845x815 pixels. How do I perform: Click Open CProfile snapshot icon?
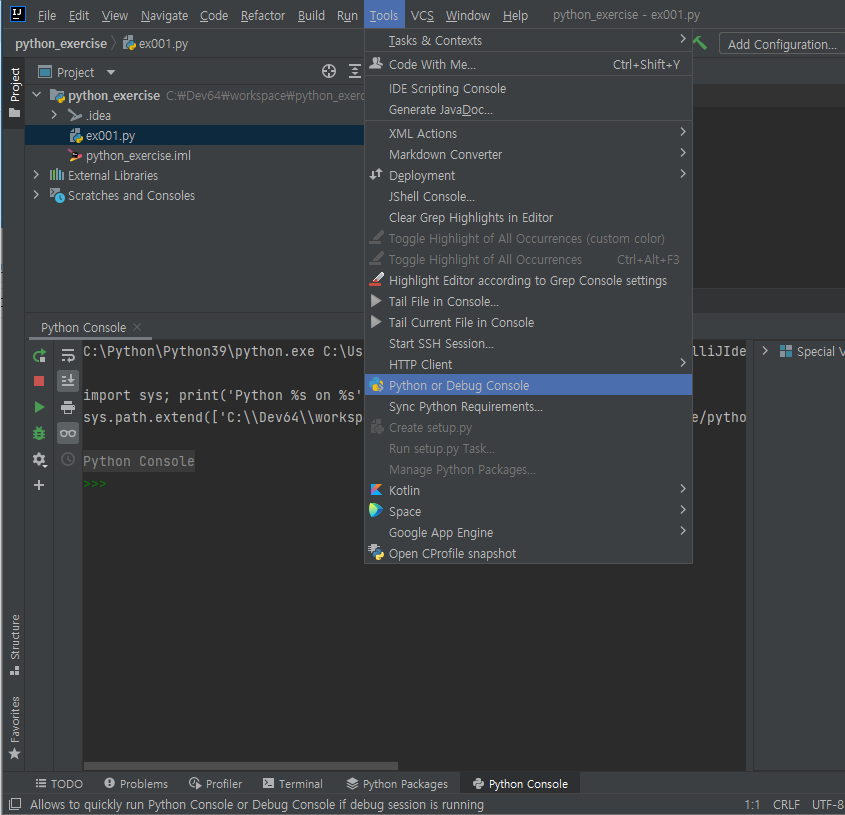[376, 552]
